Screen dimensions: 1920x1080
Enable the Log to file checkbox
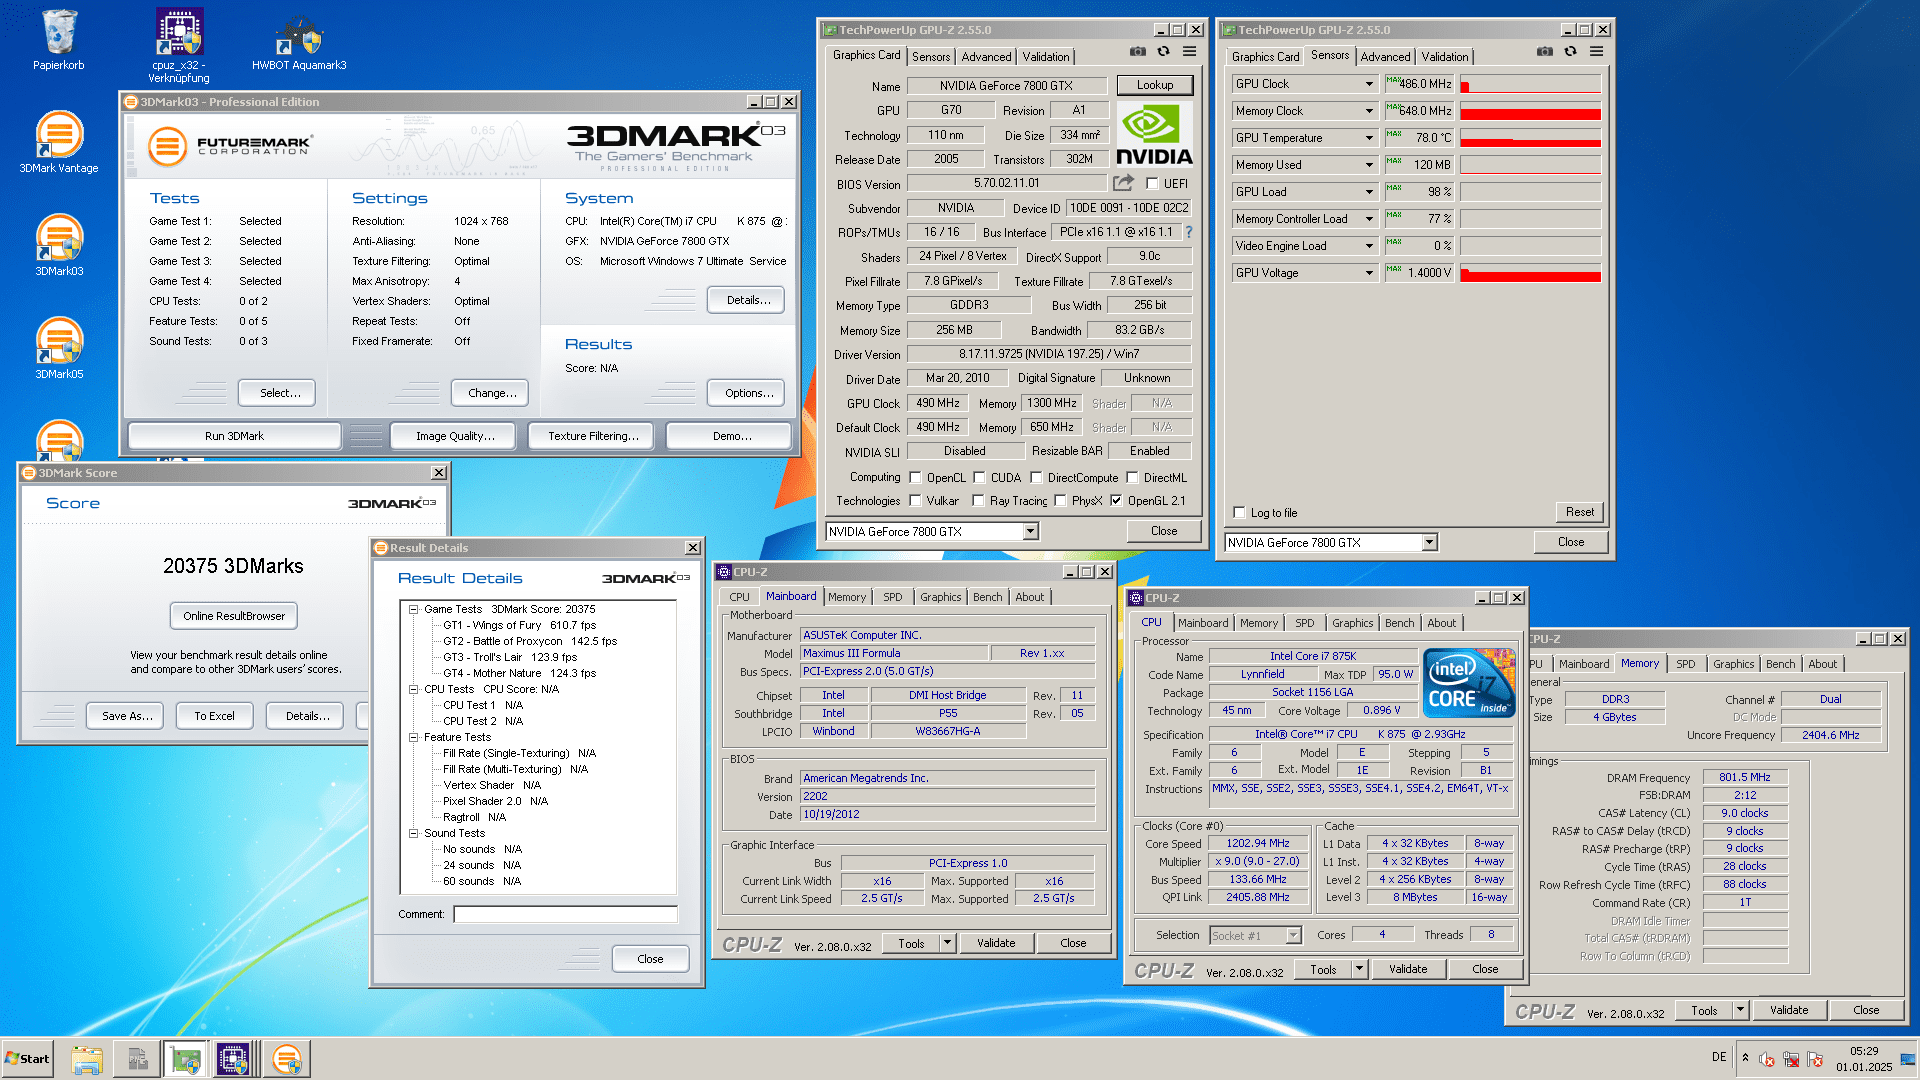pyautogui.click(x=1240, y=513)
